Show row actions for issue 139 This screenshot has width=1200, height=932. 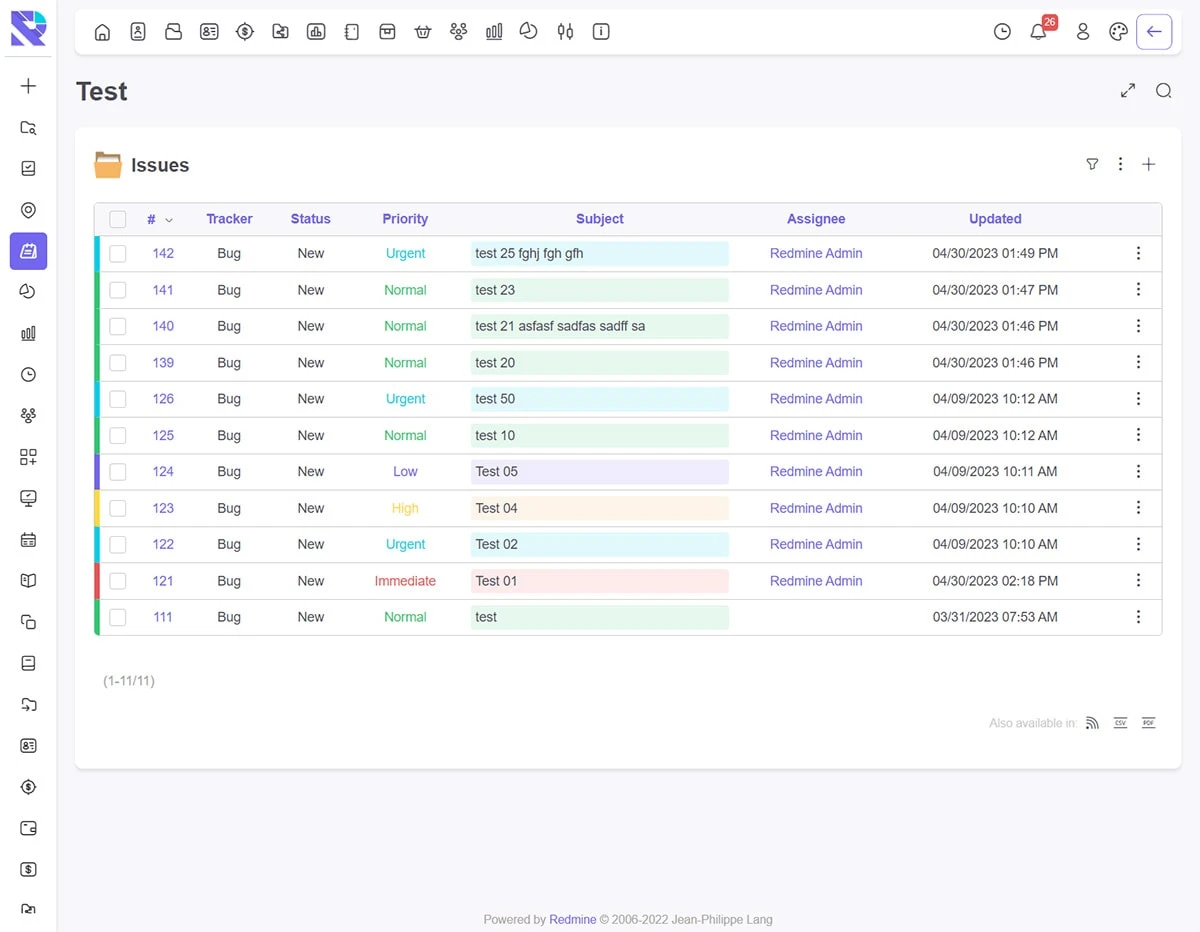pos(1138,363)
